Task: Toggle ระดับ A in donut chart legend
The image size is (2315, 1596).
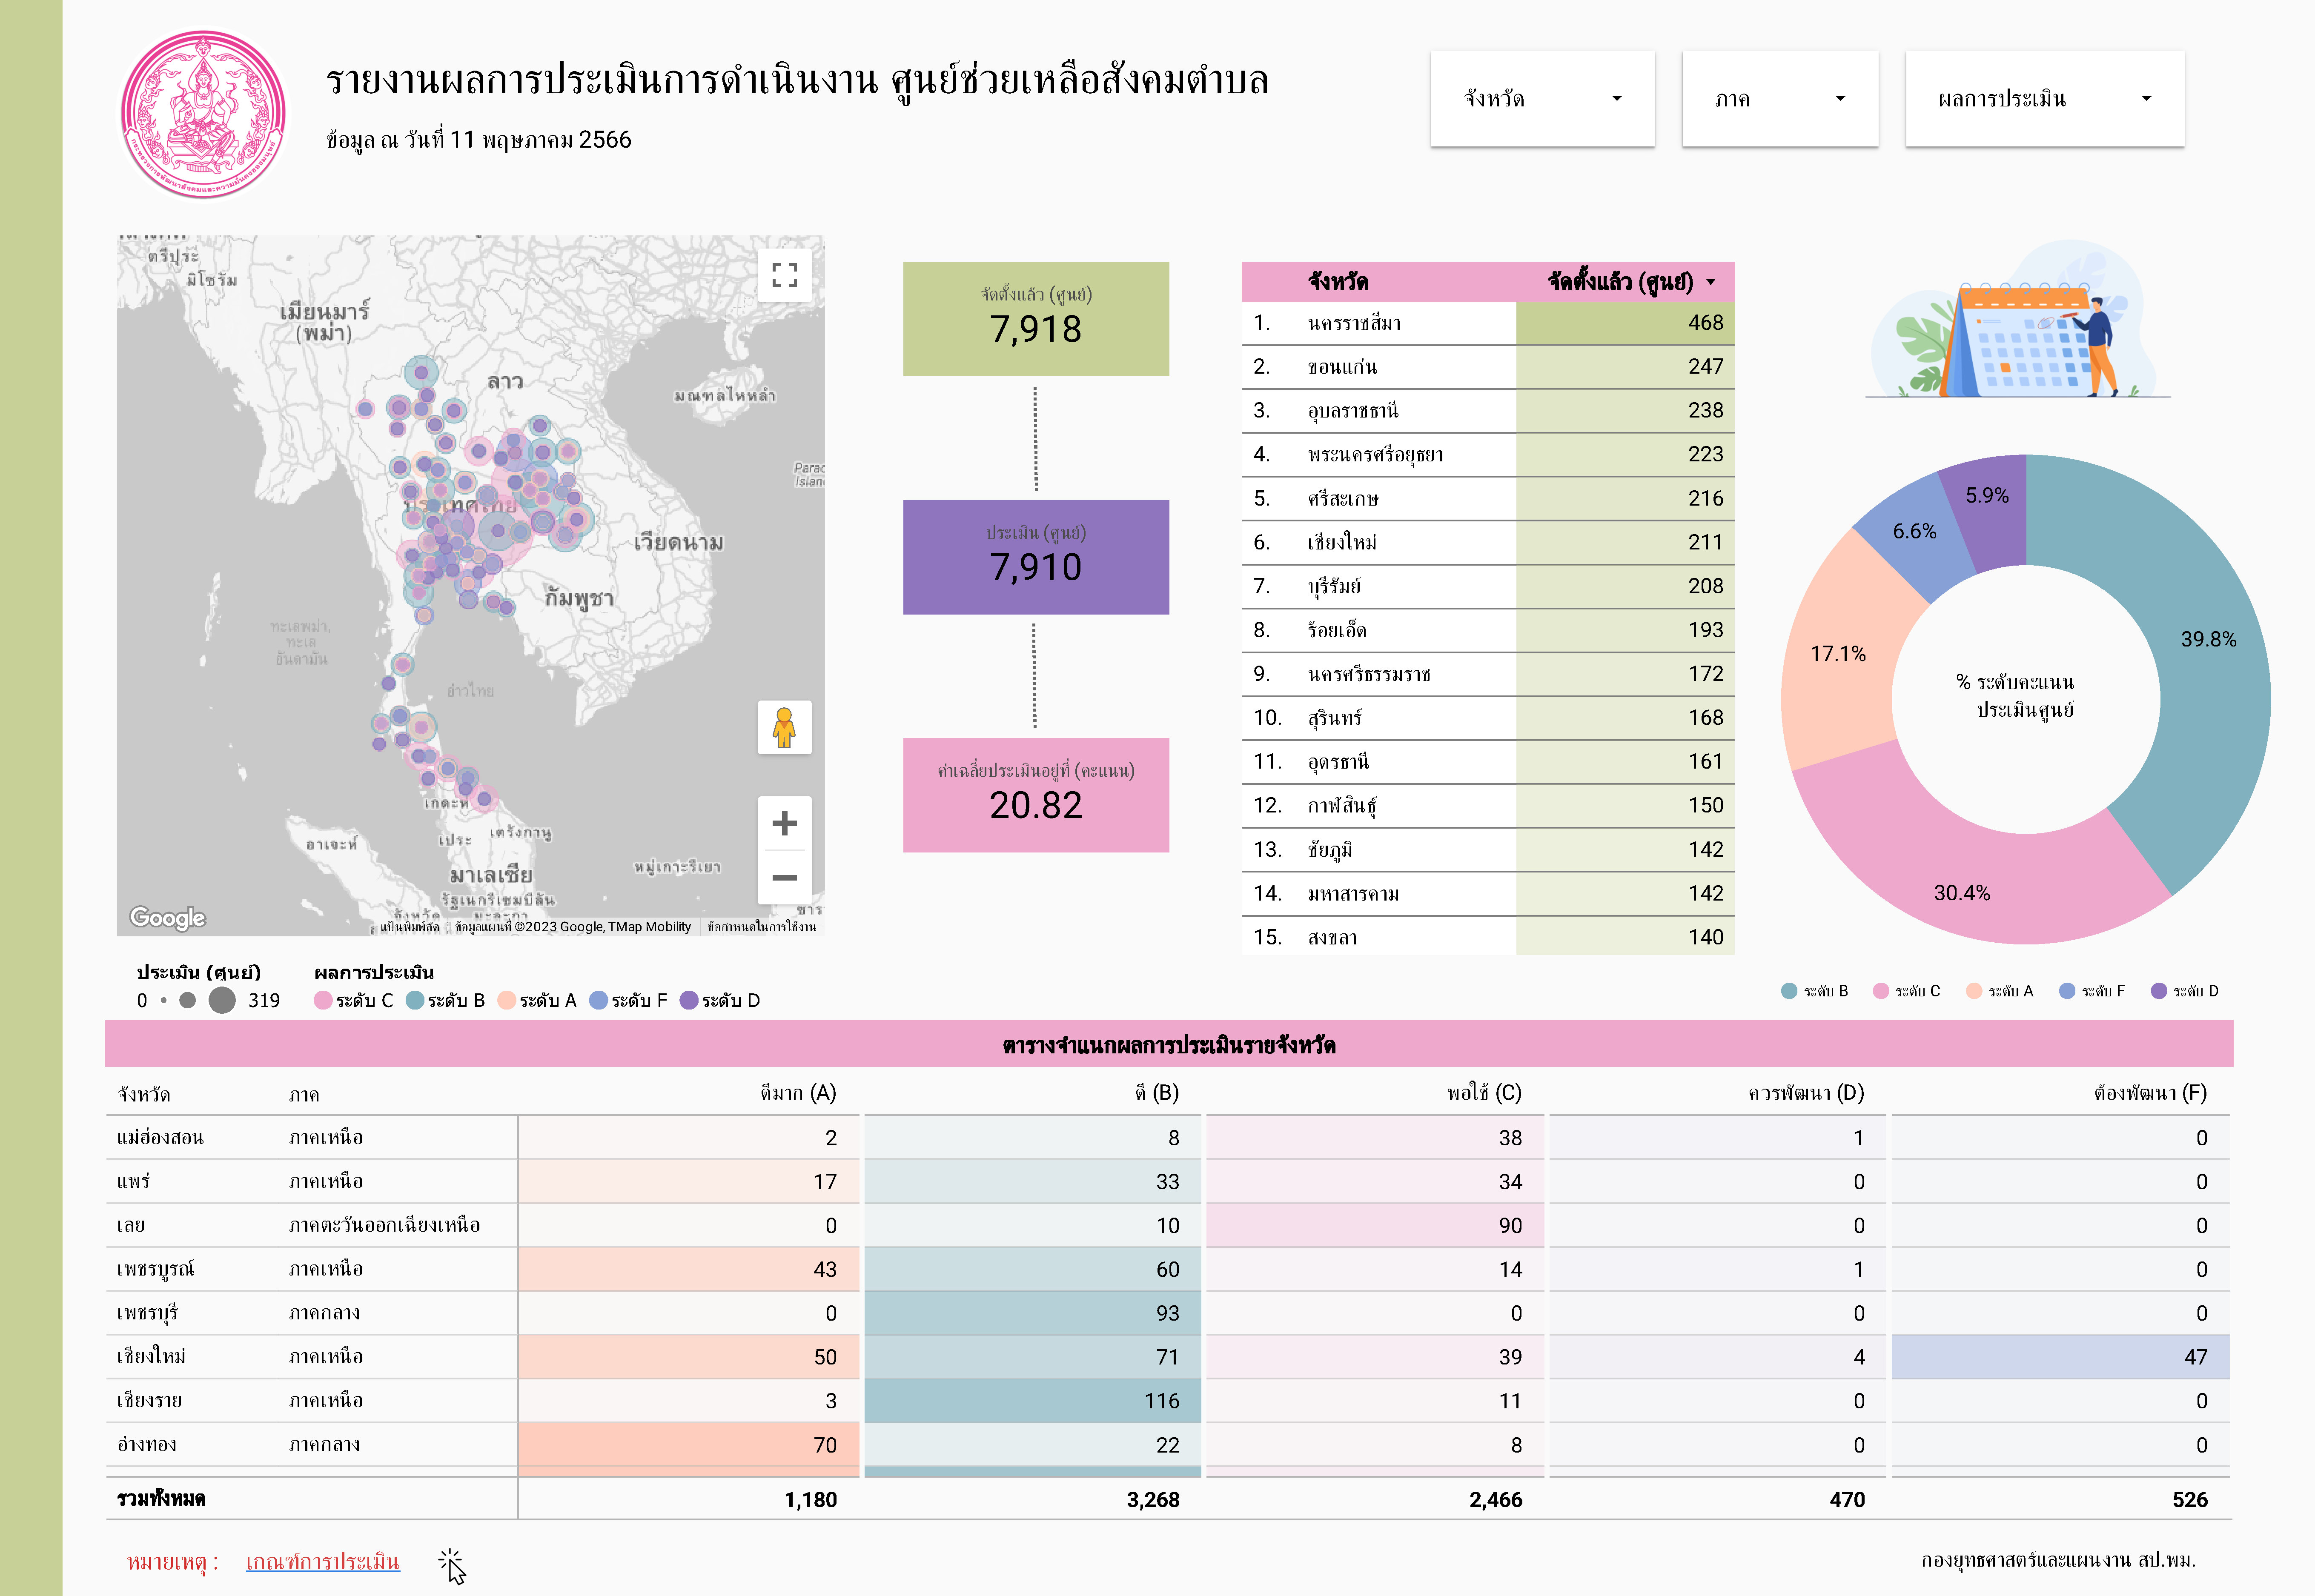Action: pyautogui.click(x=2000, y=991)
